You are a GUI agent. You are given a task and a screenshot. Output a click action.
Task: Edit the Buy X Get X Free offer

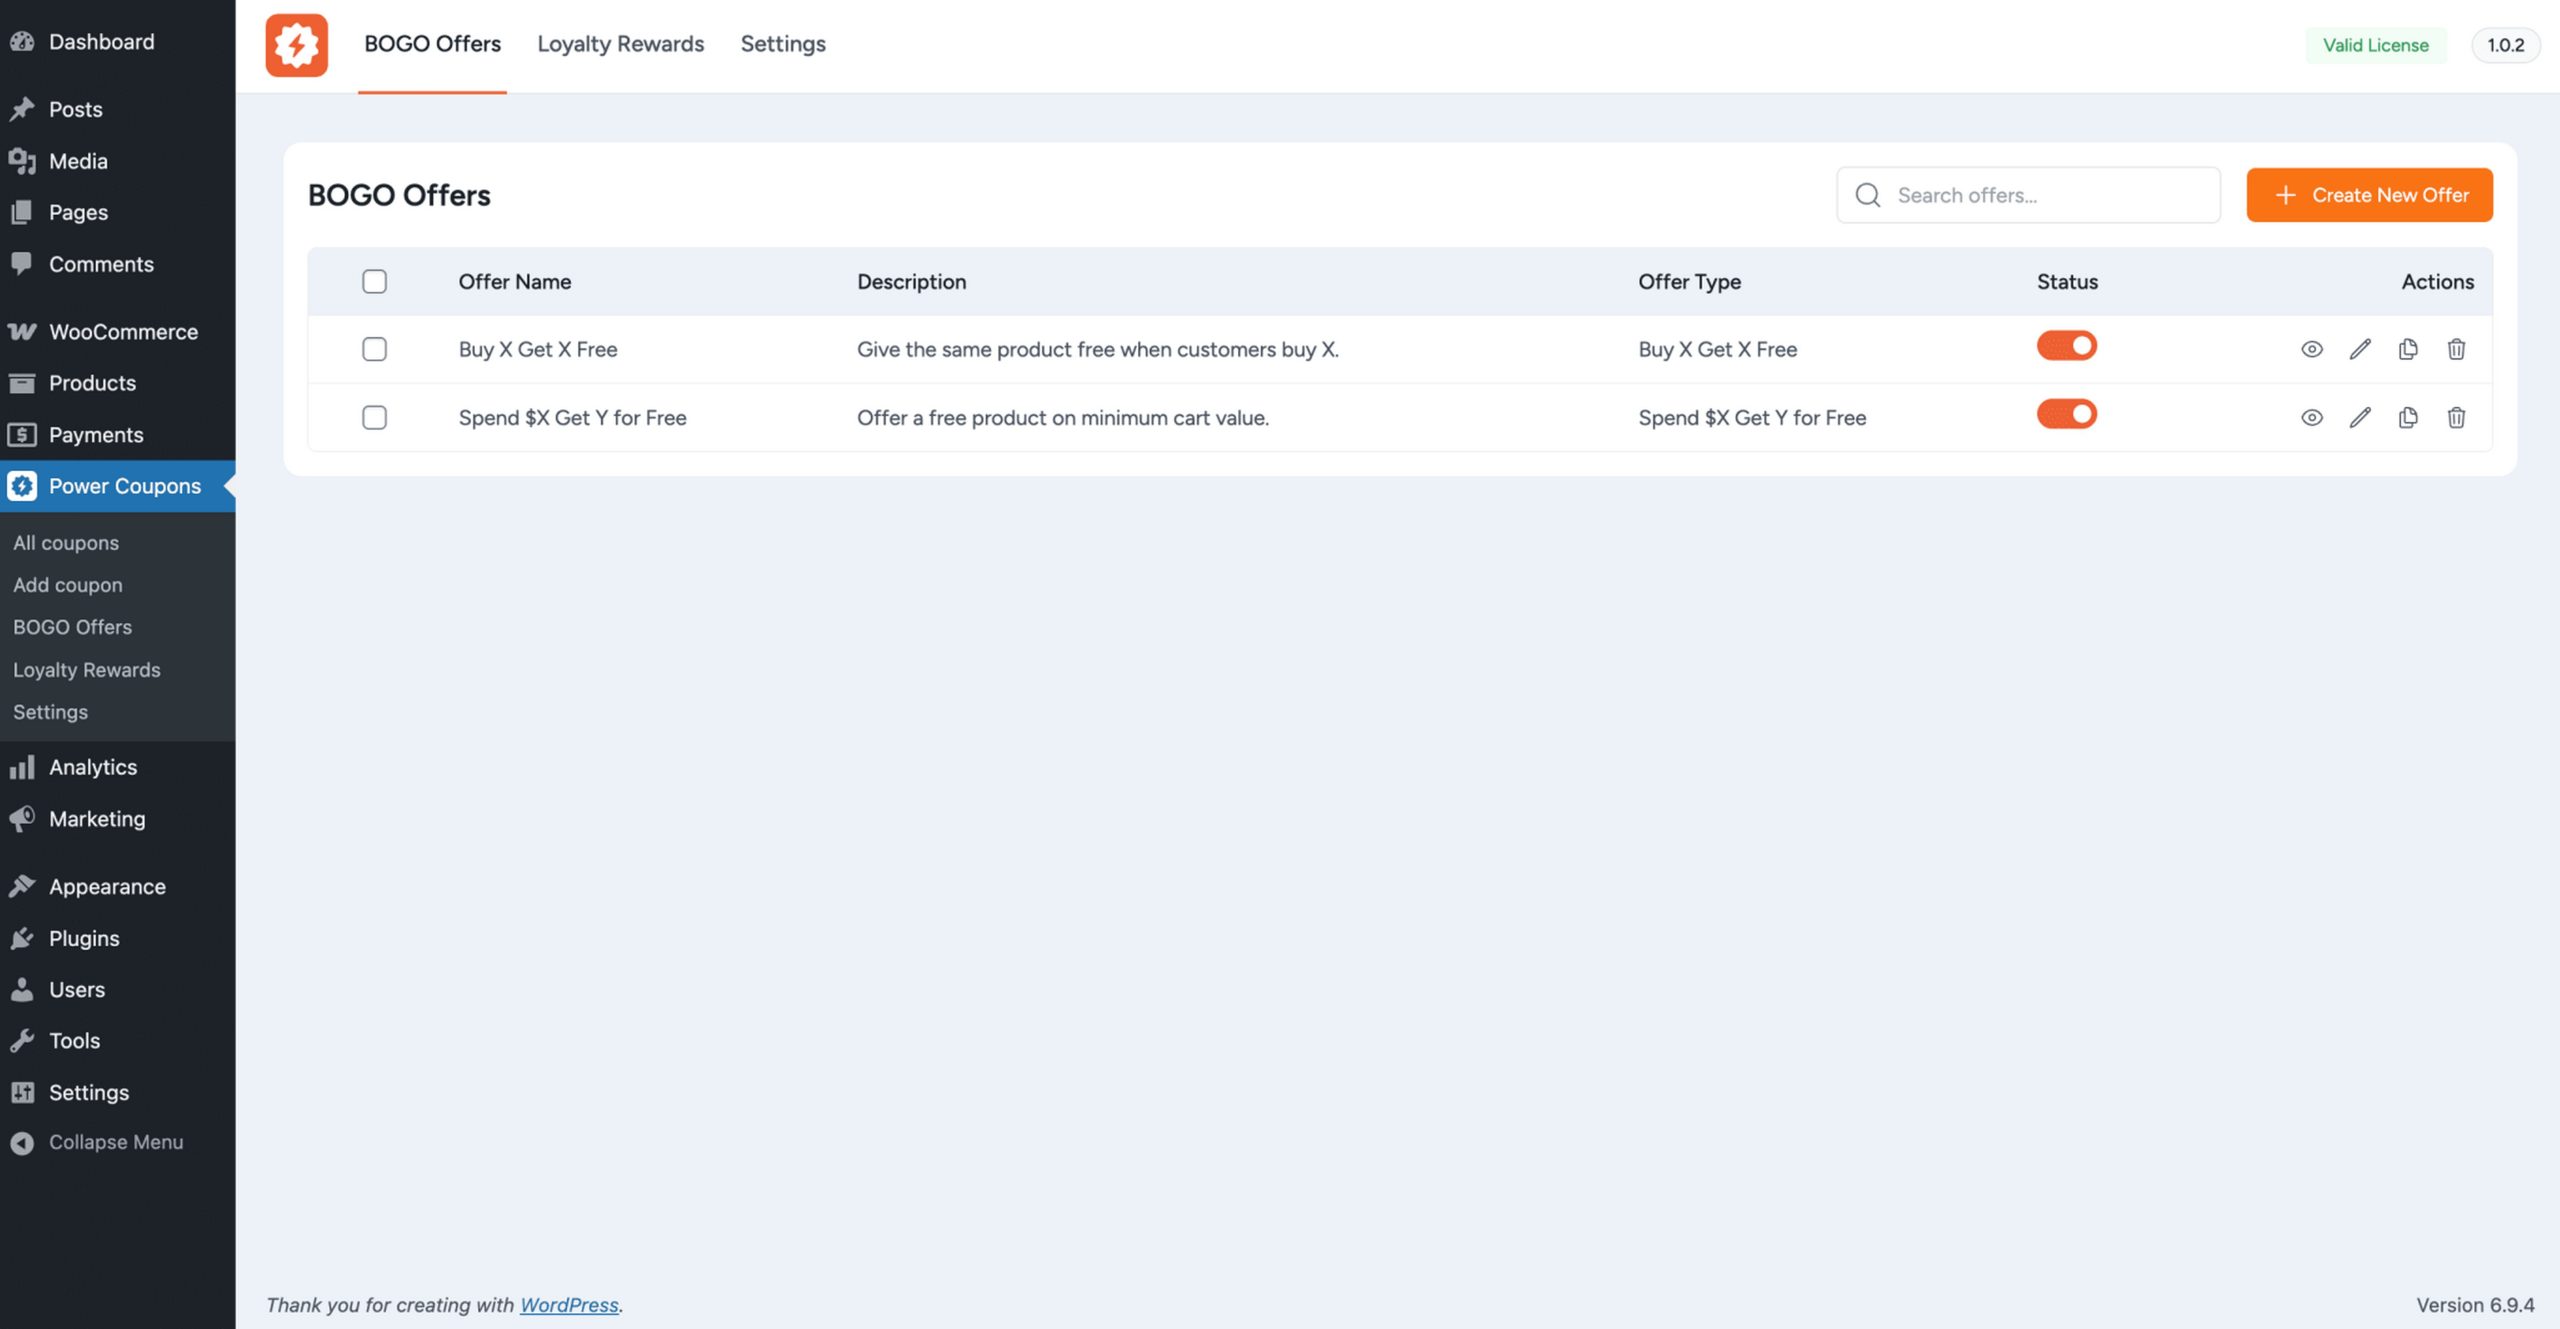coord(2359,349)
